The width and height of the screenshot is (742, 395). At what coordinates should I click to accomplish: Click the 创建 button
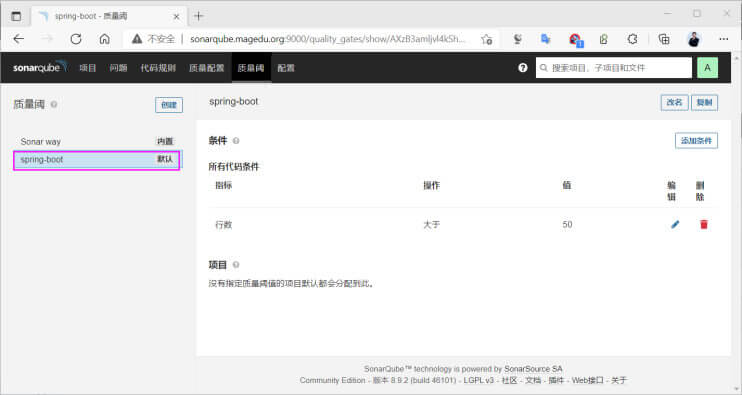click(x=169, y=105)
